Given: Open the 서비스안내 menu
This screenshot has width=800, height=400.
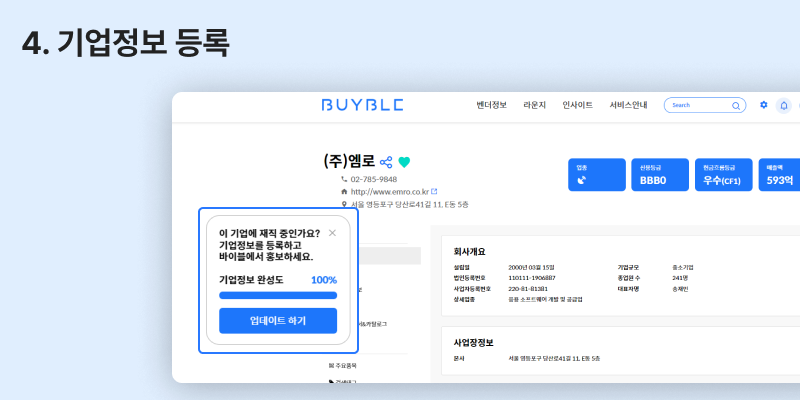Looking at the screenshot, I should coord(628,105).
